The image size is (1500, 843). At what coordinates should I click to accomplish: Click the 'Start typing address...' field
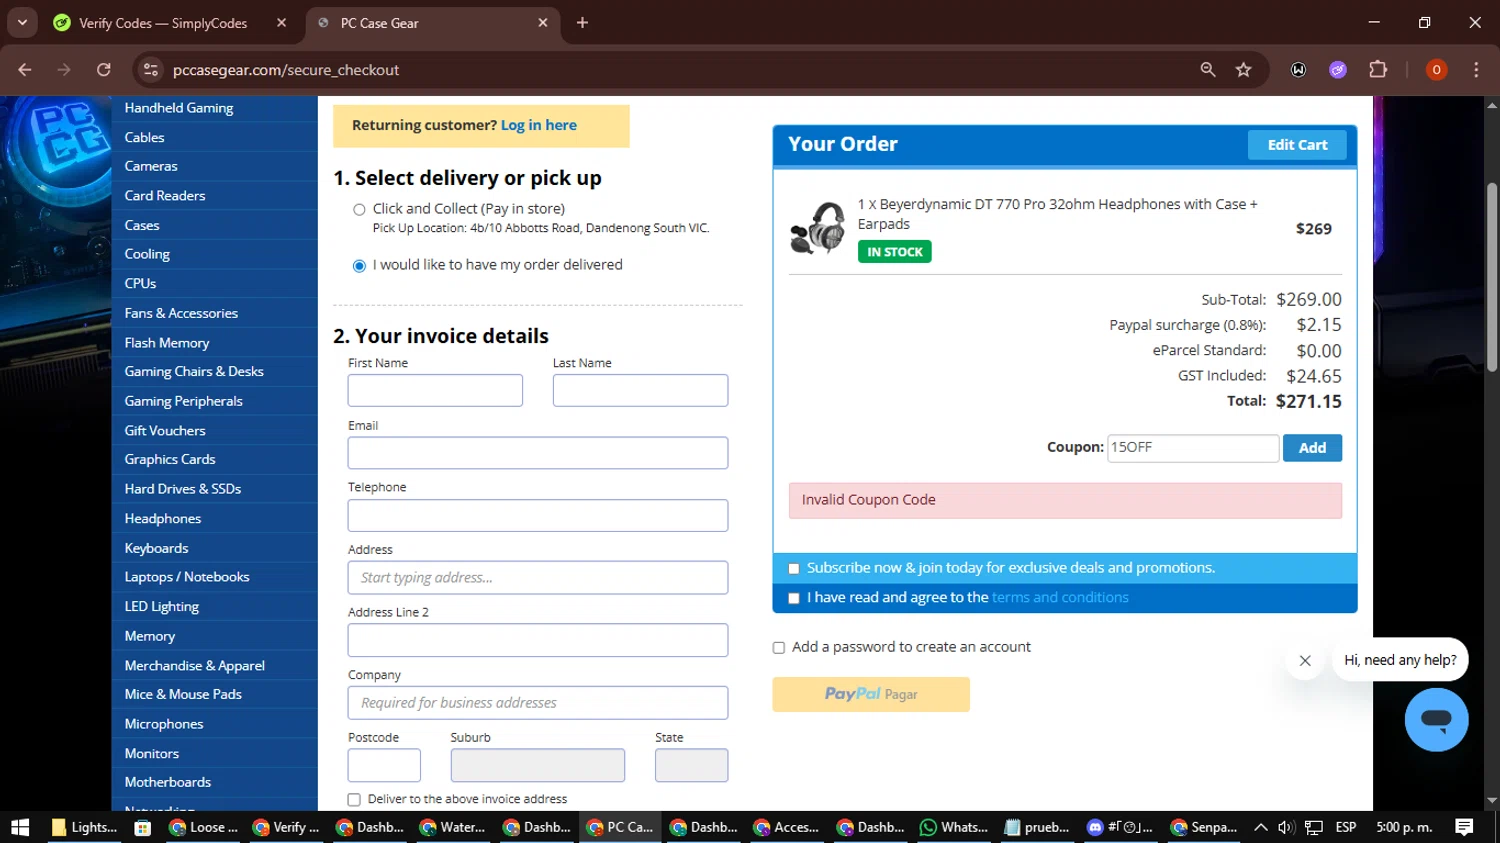(538, 578)
